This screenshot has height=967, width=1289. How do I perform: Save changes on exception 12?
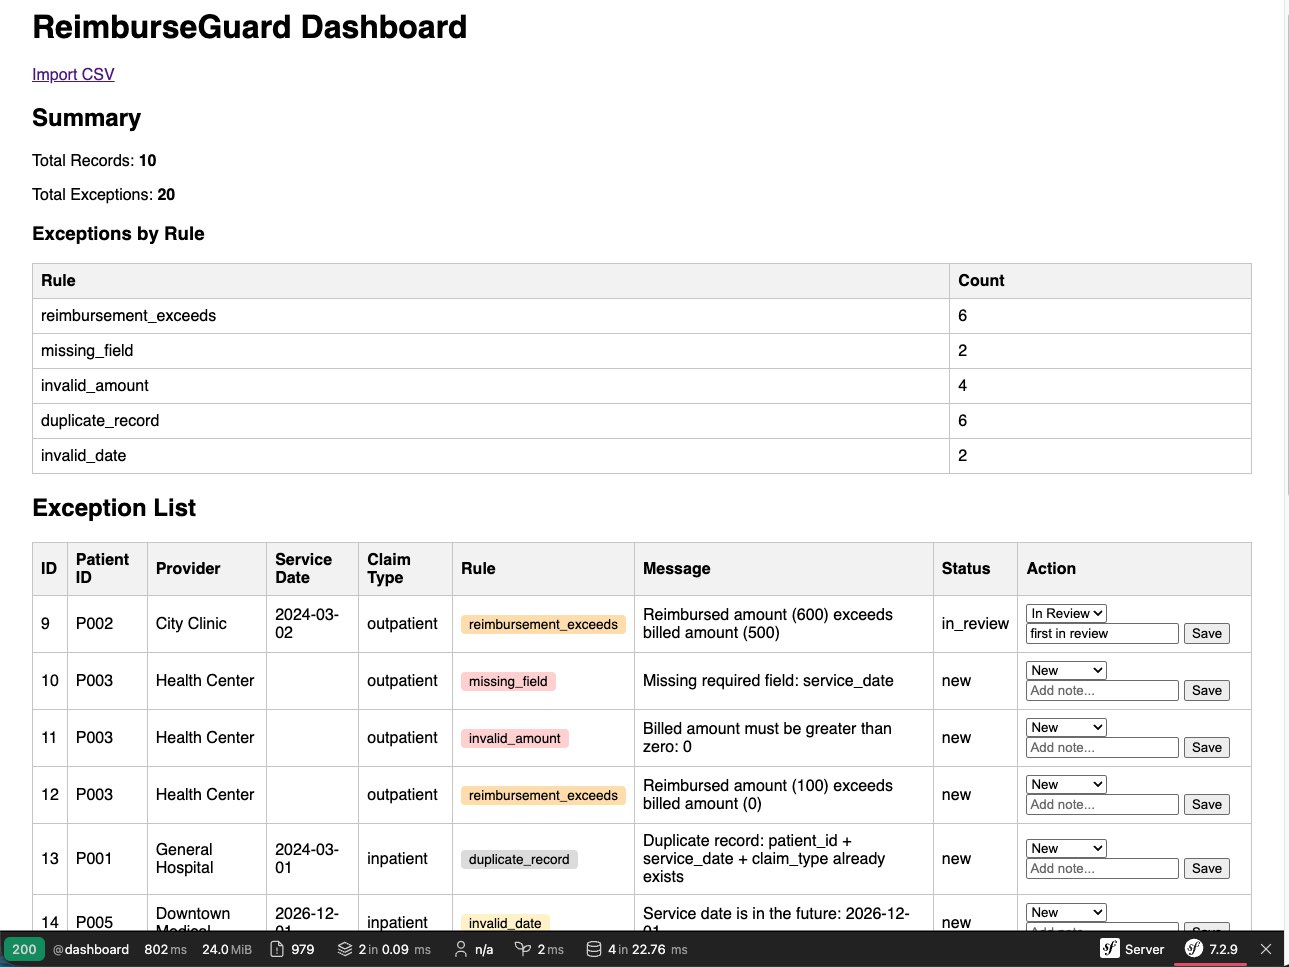pos(1206,804)
